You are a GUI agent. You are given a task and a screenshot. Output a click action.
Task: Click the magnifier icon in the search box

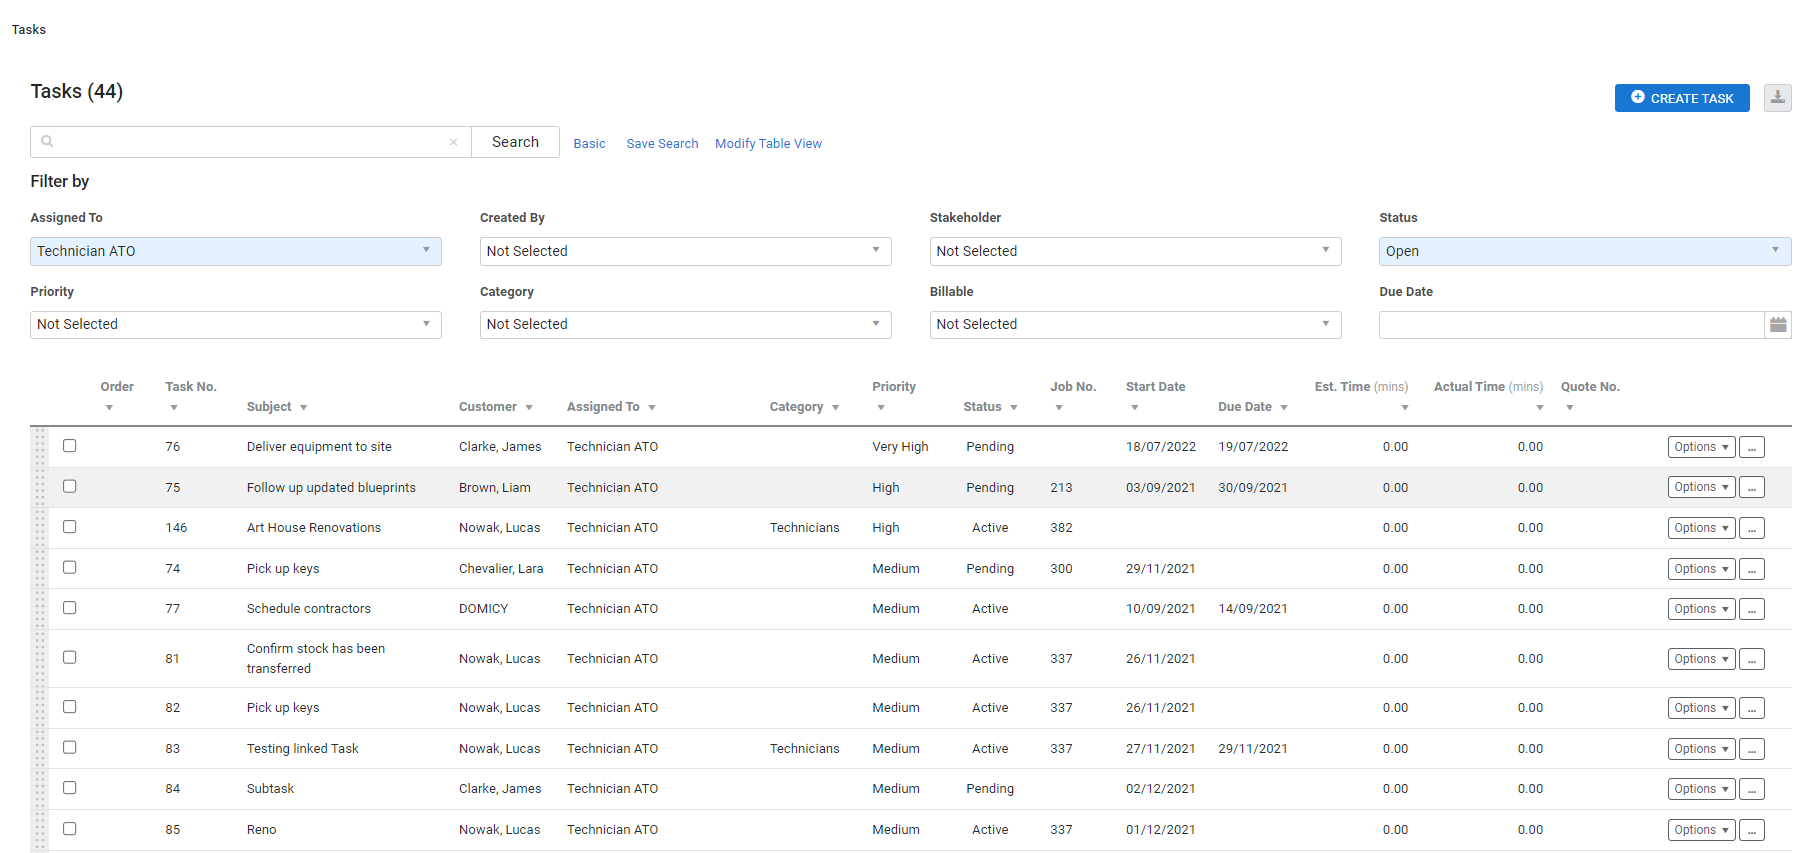(x=47, y=142)
